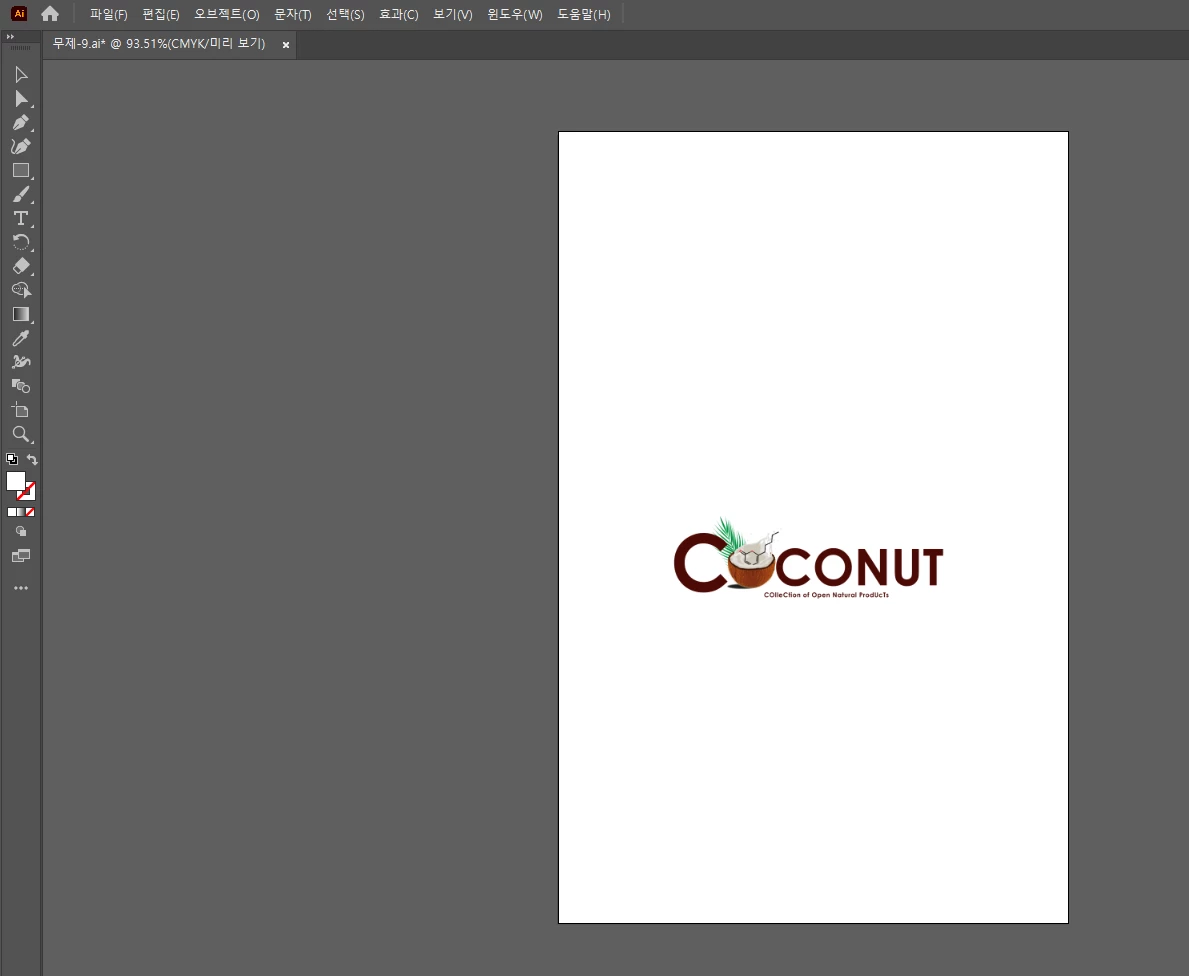Open the drawing mode options

click(21, 532)
